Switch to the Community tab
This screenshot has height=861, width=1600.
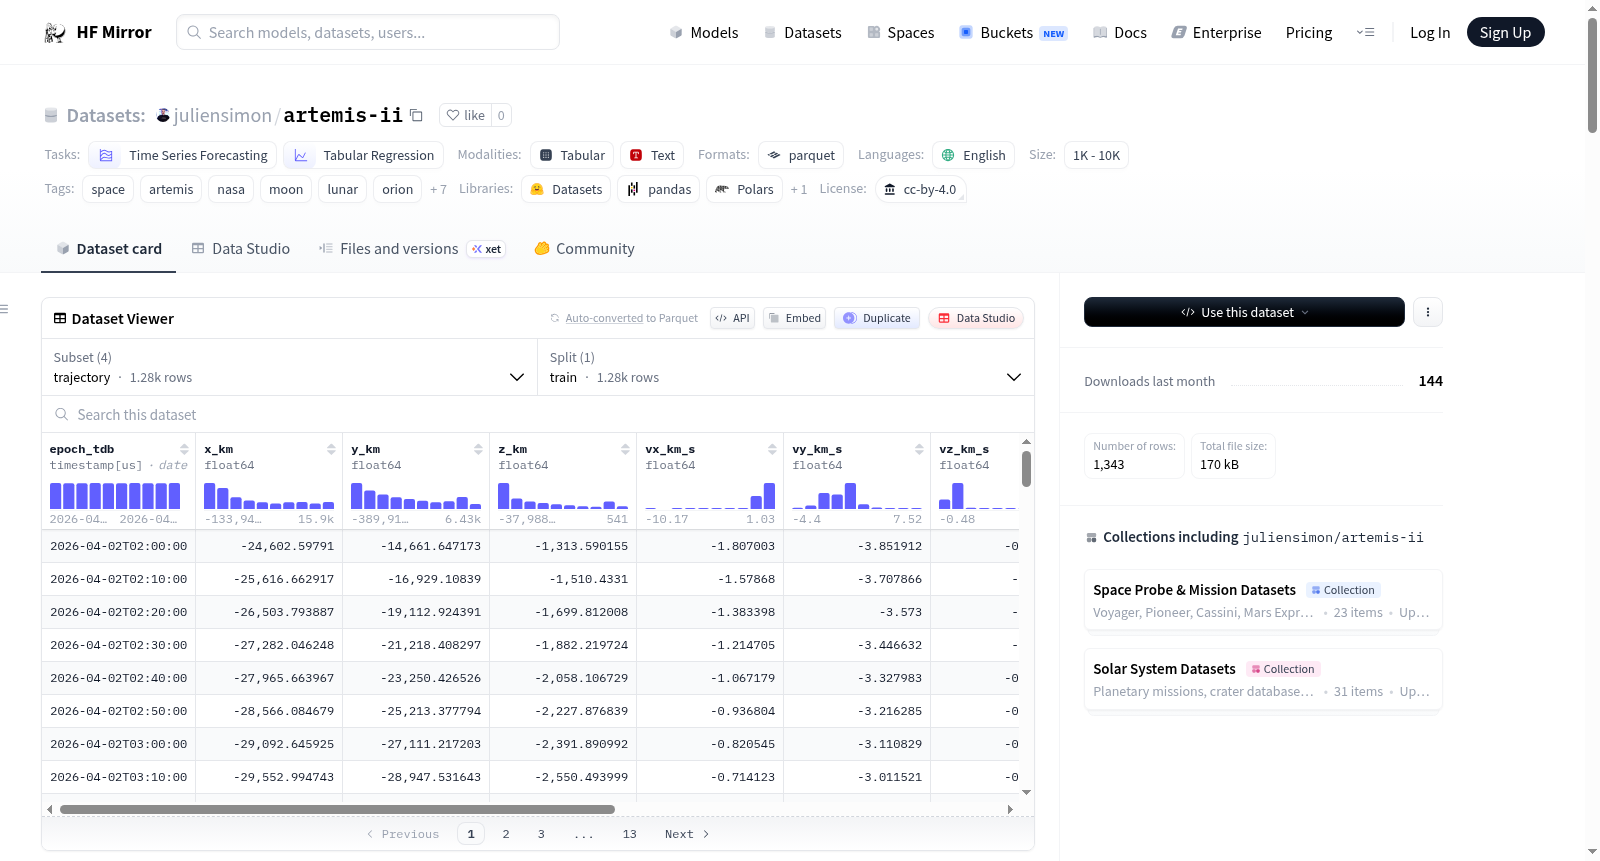pyautogui.click(x=584, y=249)
